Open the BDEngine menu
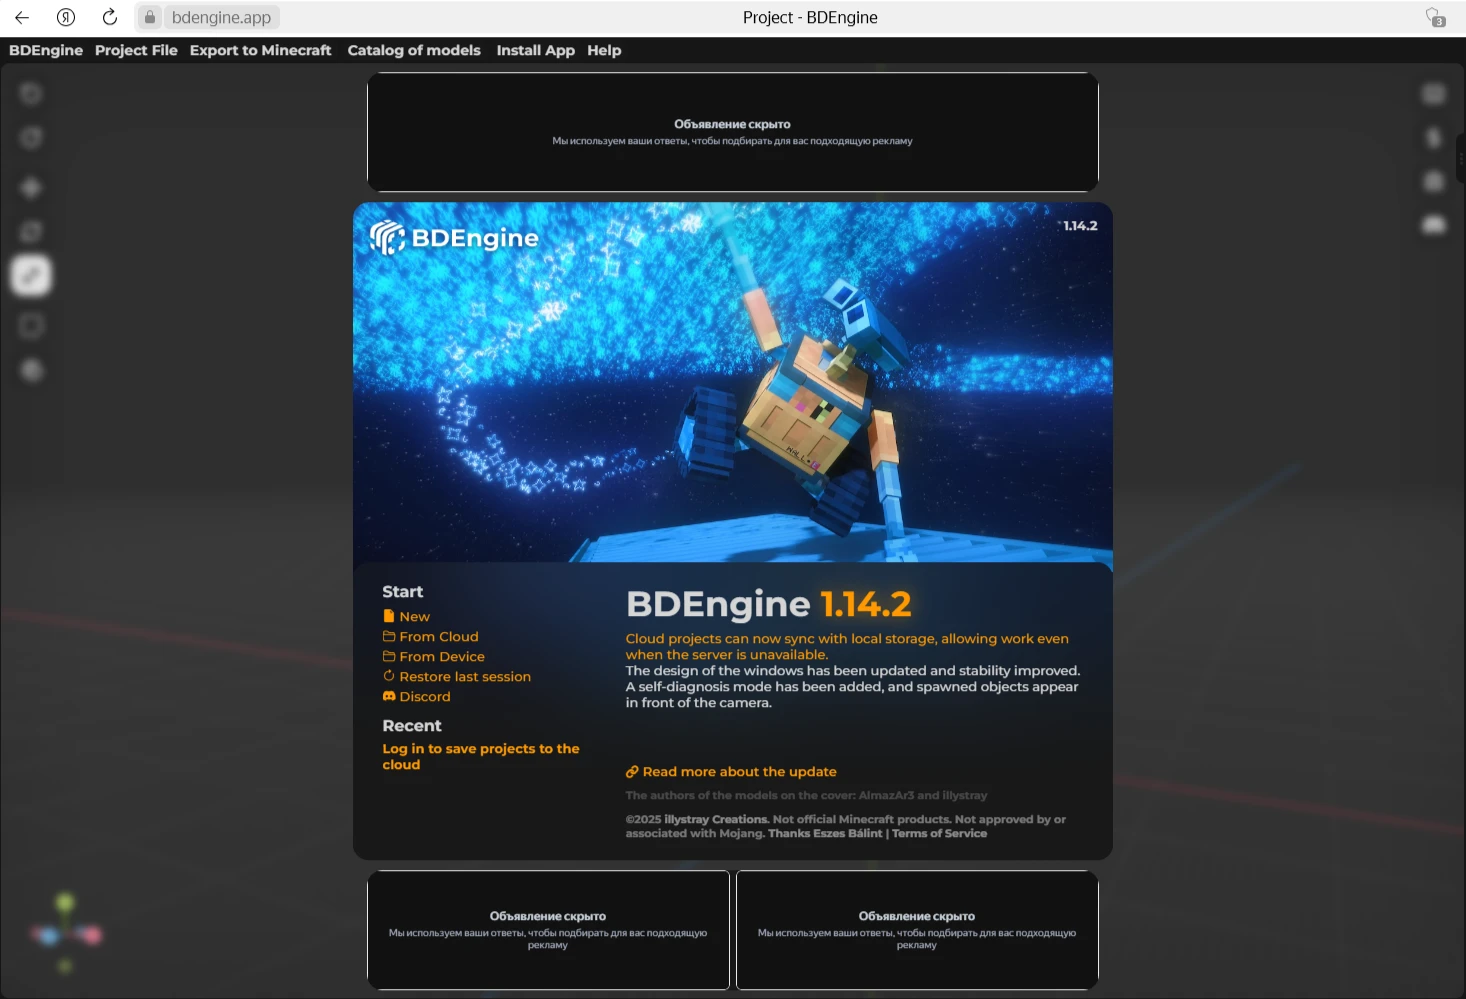This screenshot has height=999, width=1466. (x=46, y=50)
